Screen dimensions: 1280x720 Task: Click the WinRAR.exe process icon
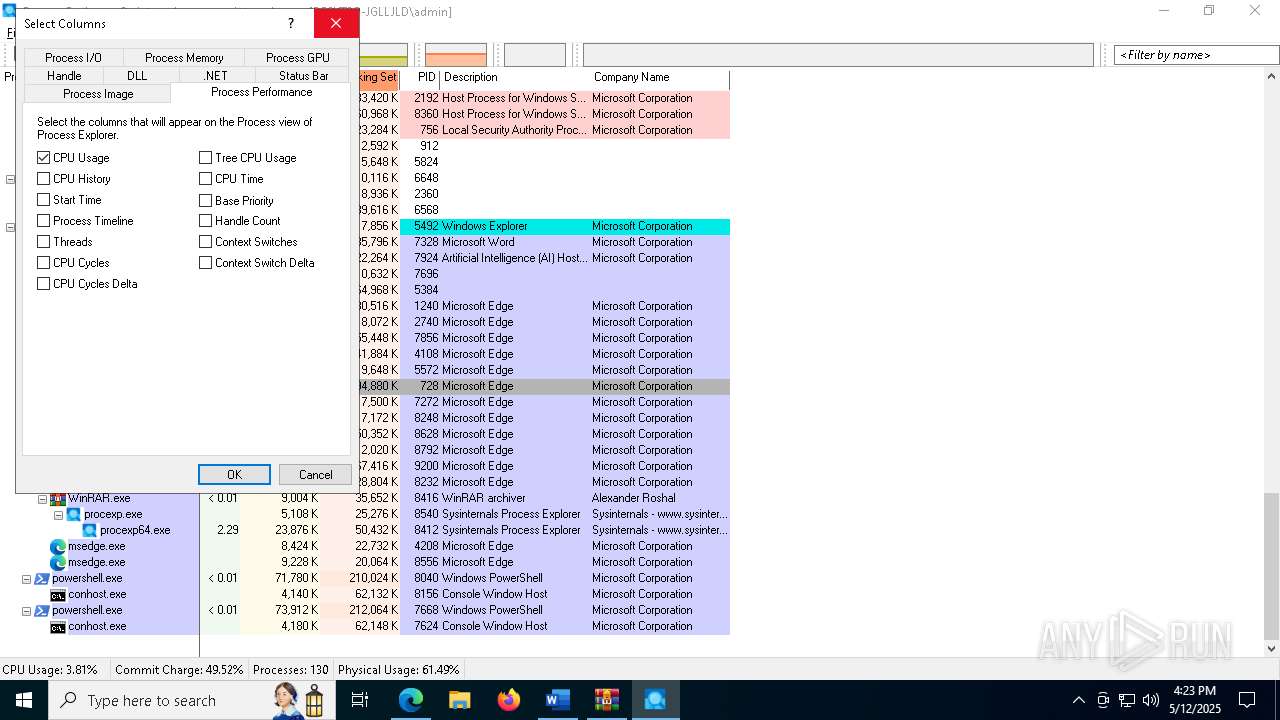58,498
